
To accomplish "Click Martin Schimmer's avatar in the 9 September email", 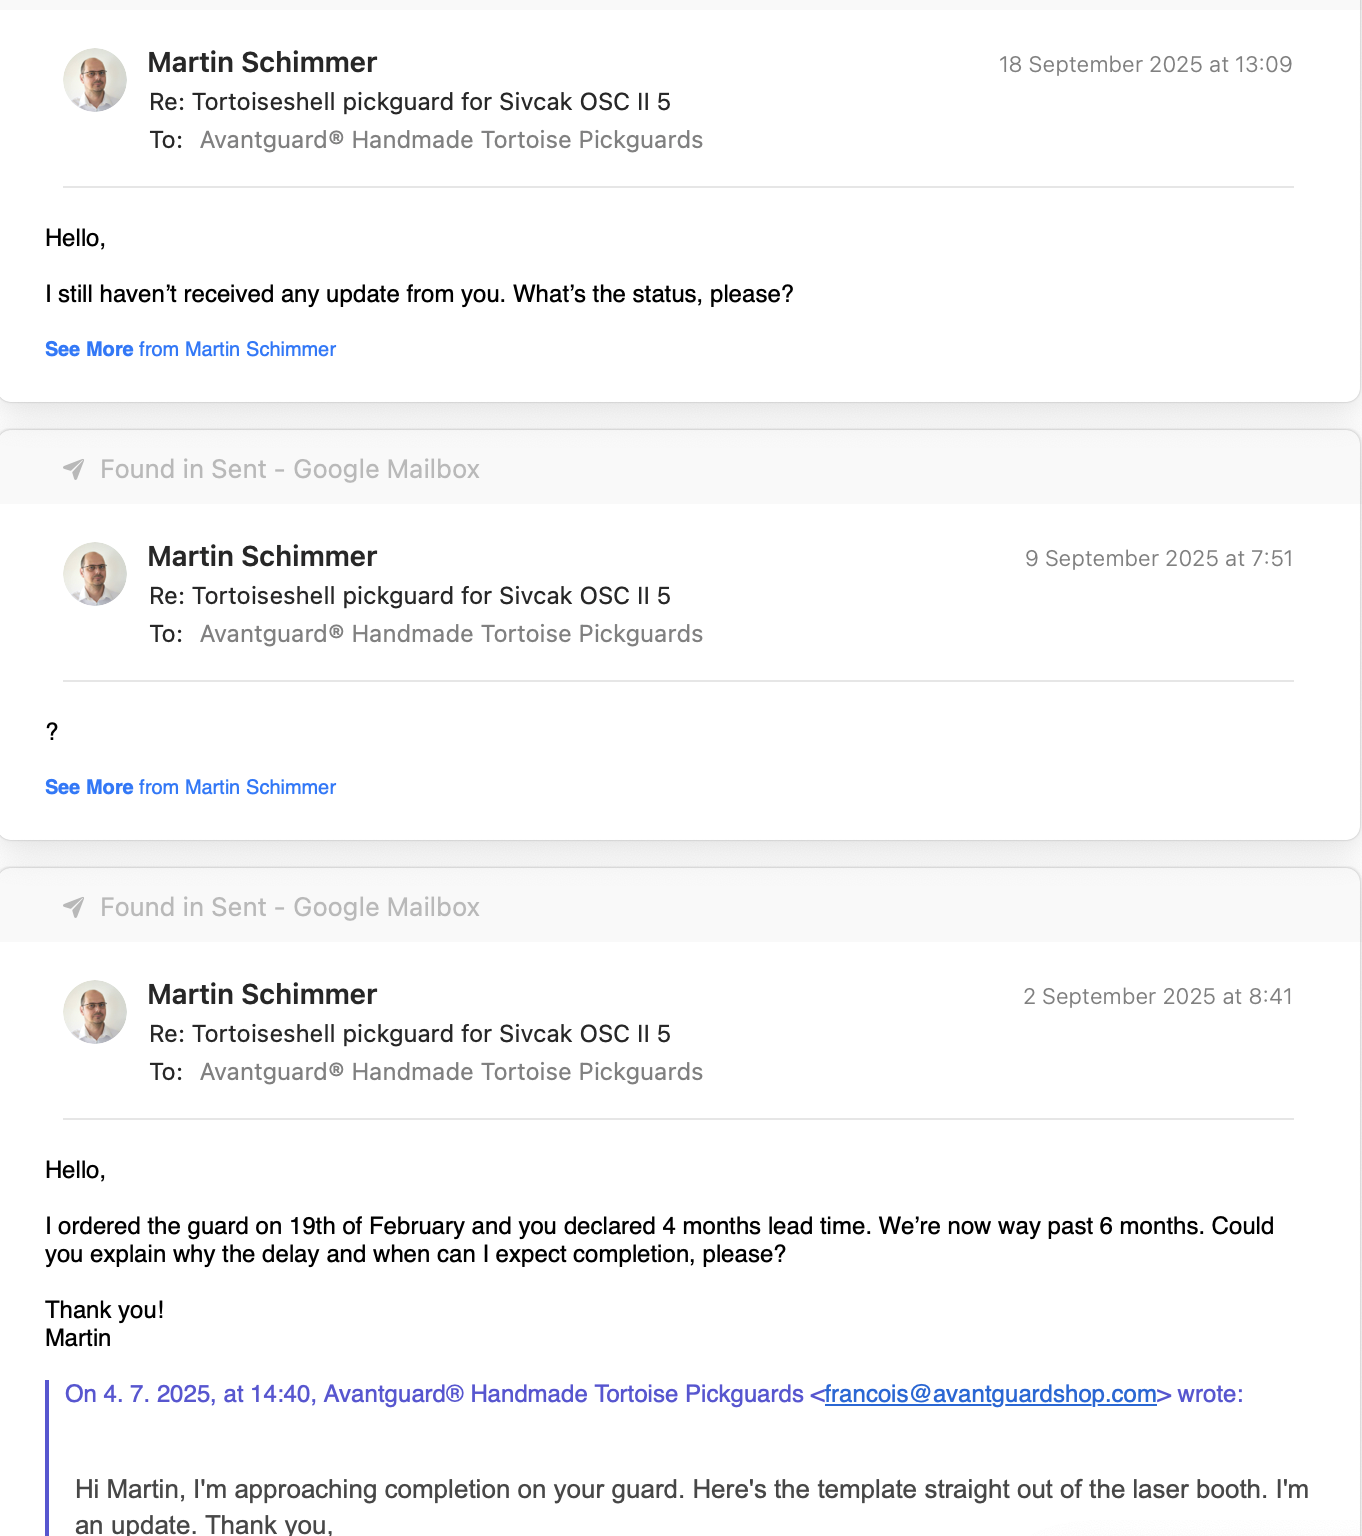I will click(x=95, y=574).
